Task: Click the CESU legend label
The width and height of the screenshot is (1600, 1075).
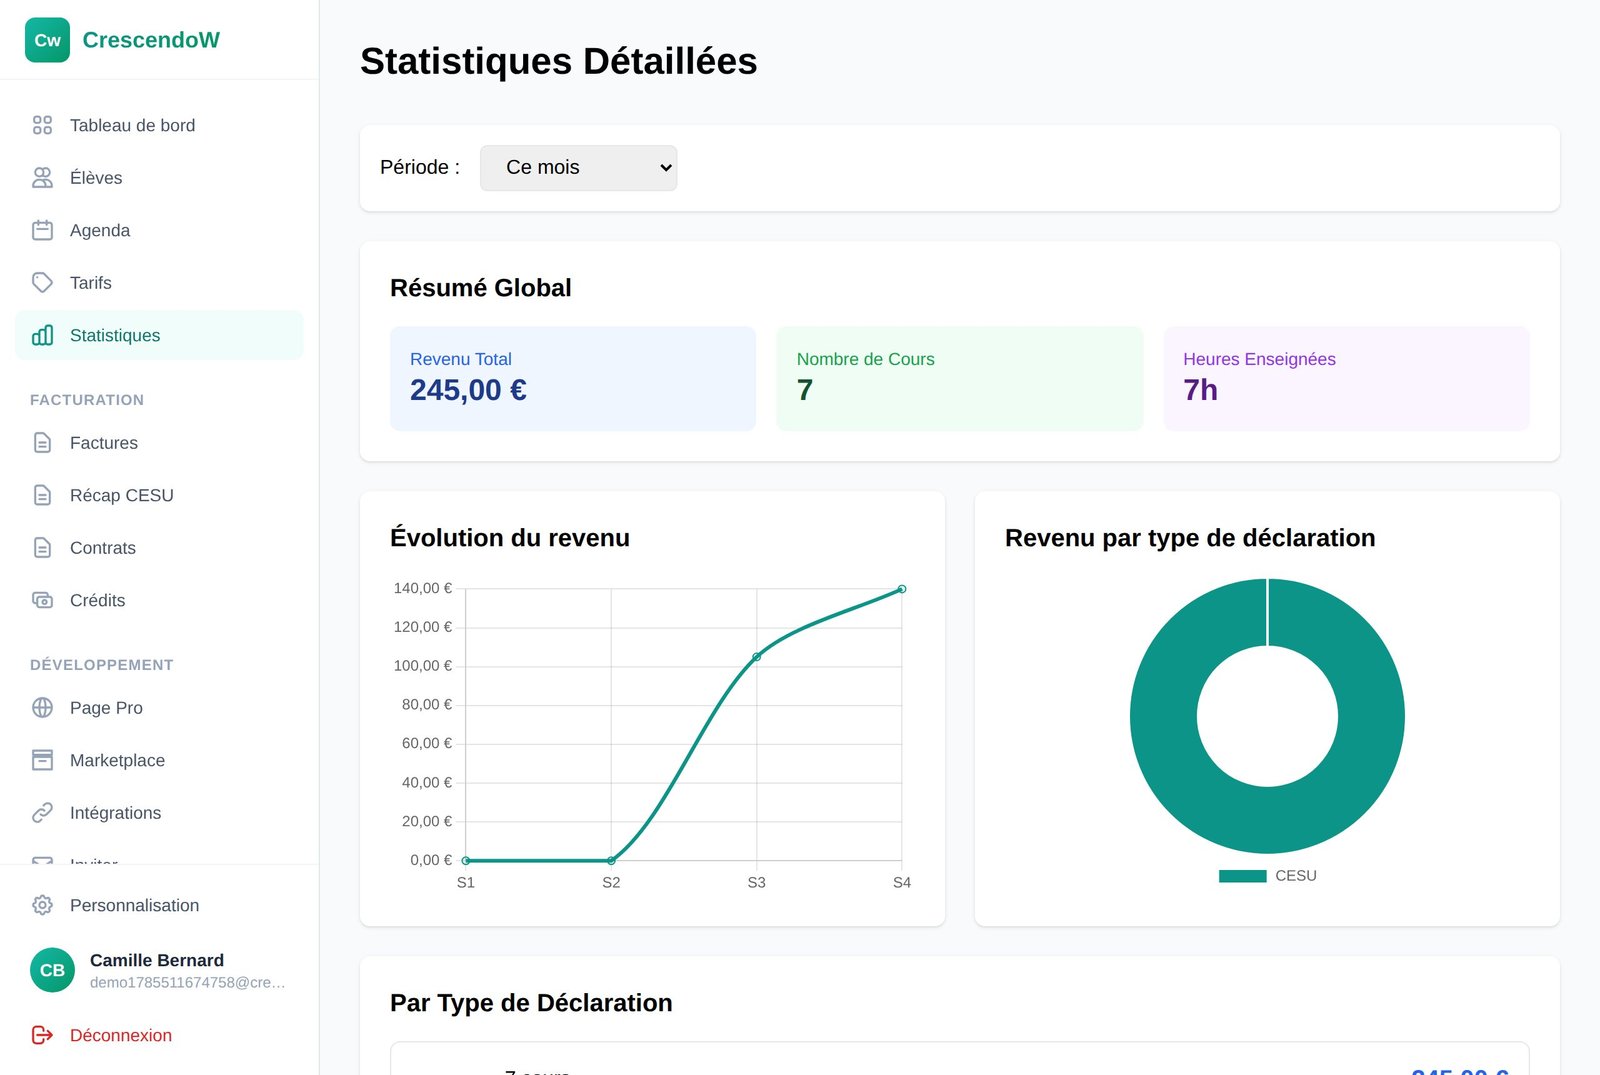Action: [x=1296, y=876]
